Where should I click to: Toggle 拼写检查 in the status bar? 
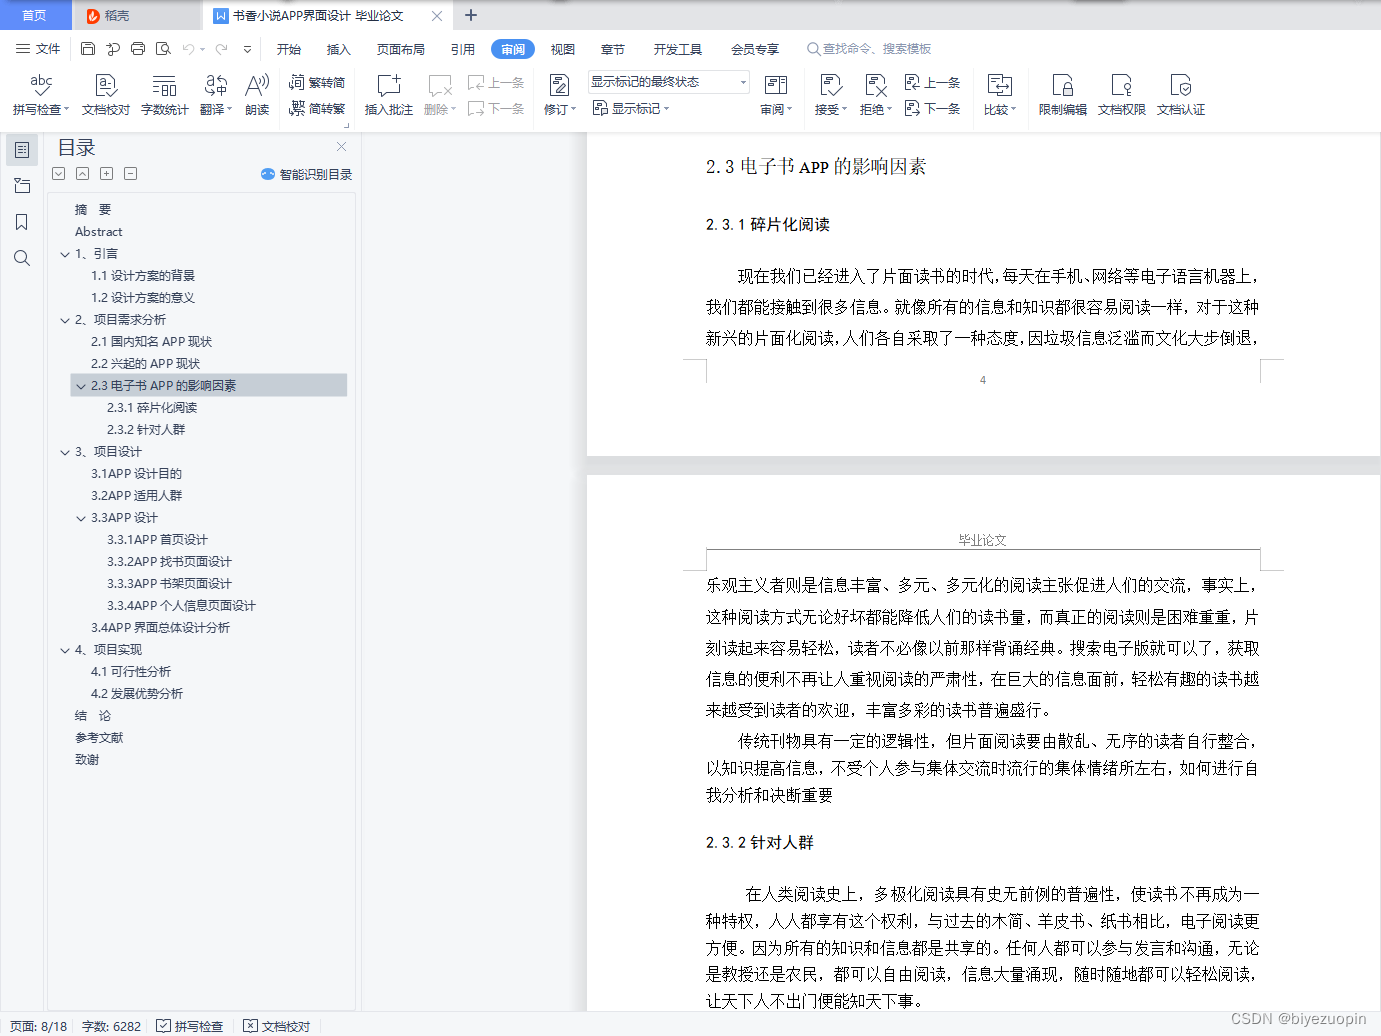point(191,1026)
